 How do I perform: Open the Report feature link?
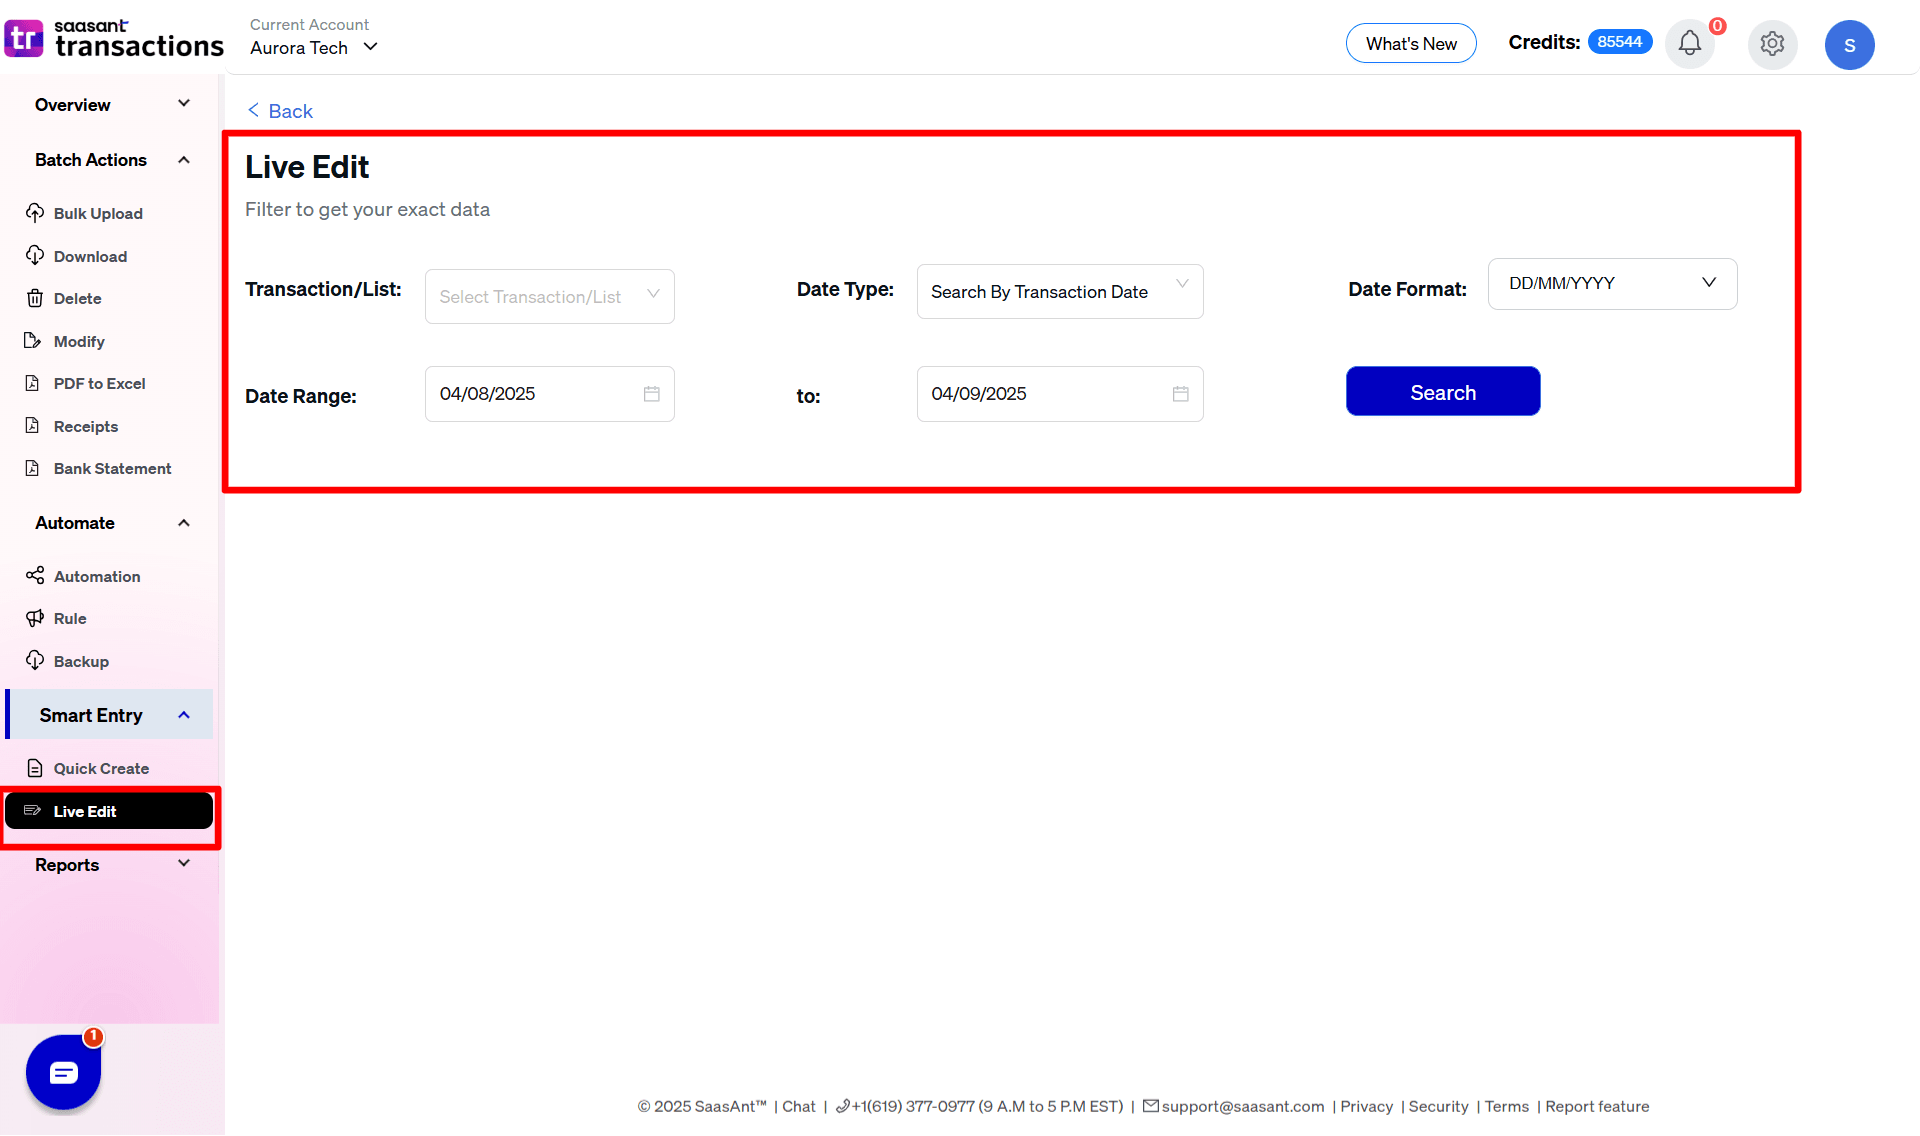click(1597, 1106)
